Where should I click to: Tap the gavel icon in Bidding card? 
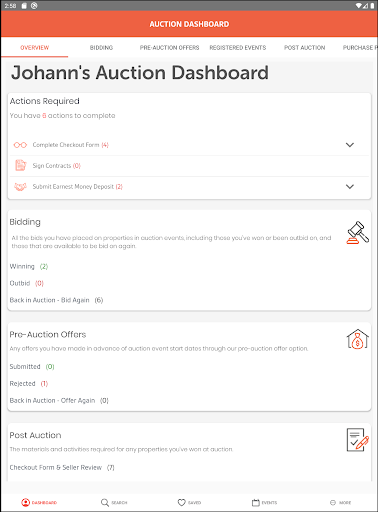point(358,233)
